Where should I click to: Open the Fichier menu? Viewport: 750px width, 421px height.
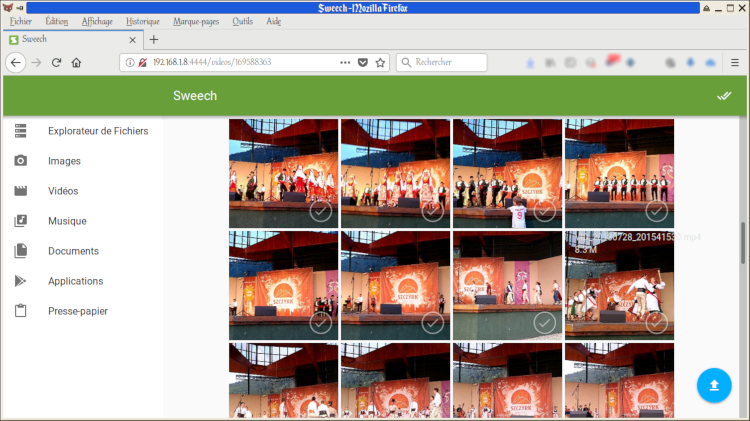pyautogui.click(x=21, y=22)
